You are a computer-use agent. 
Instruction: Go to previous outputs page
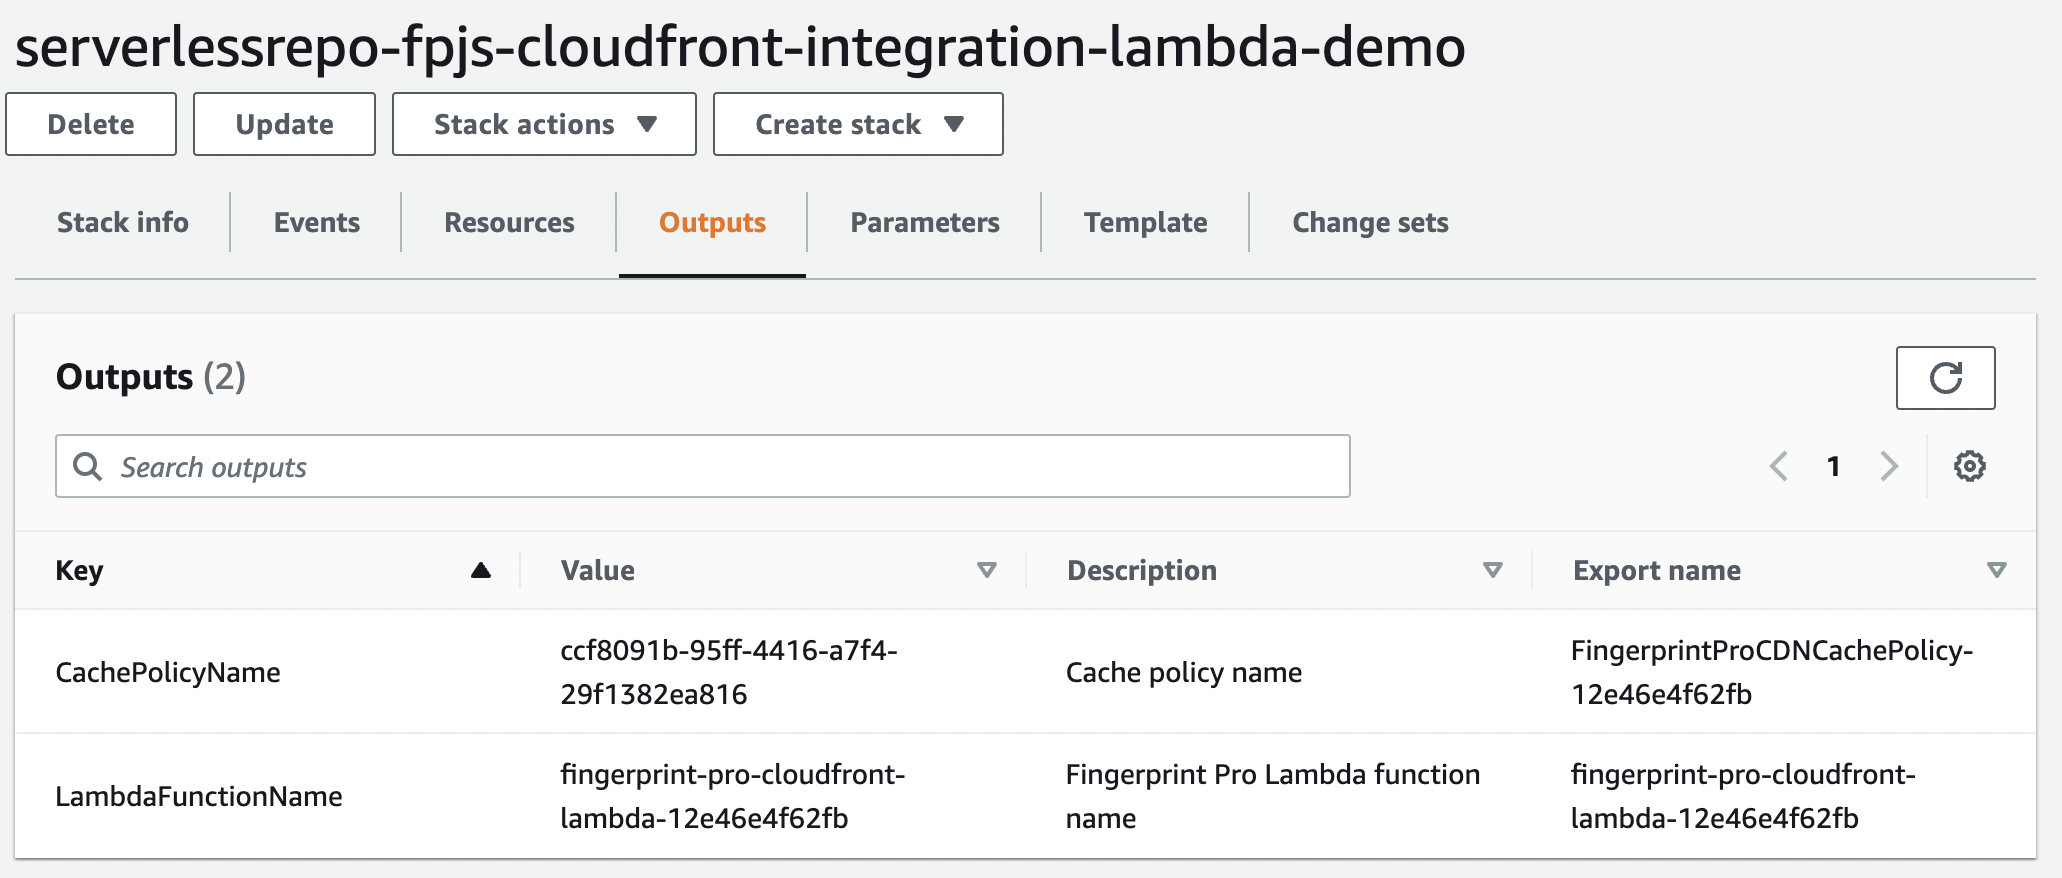[x=1779, y=466]
